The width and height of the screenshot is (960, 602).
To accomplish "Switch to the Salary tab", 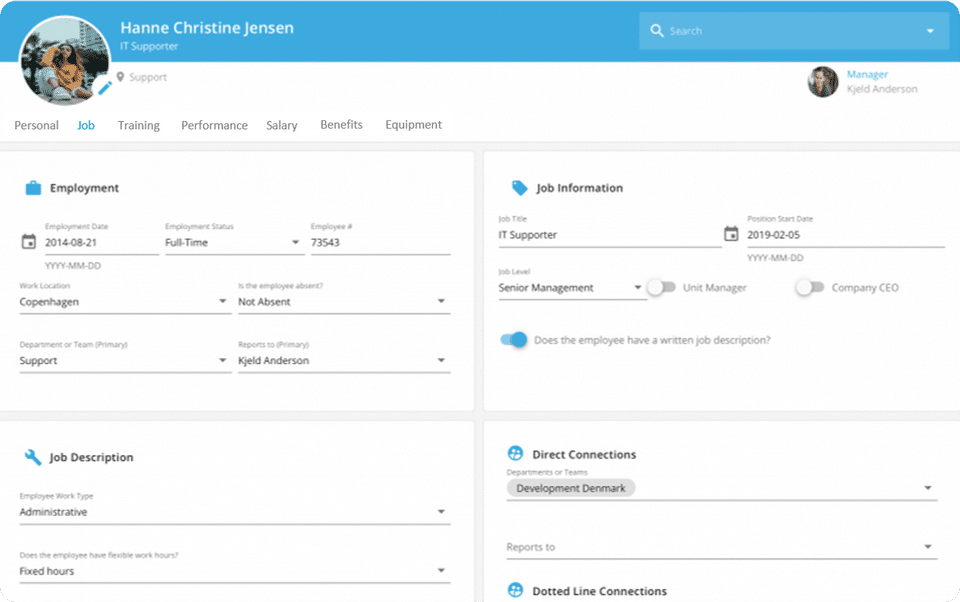I will pos(282,126).
